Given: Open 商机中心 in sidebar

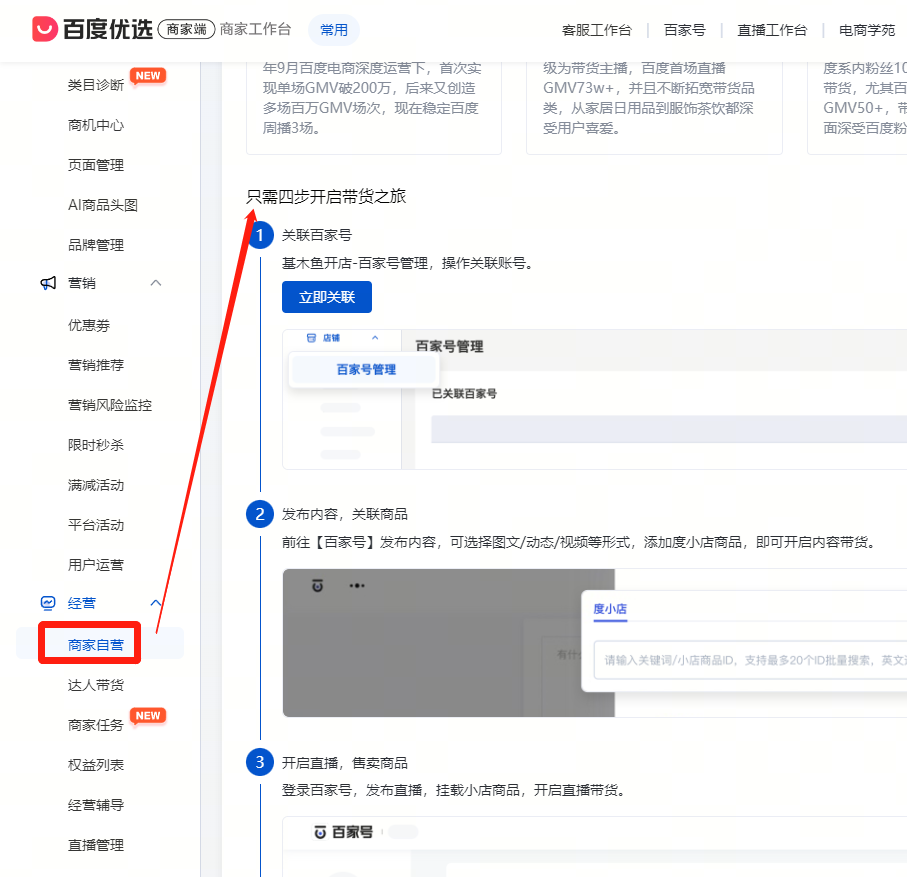Looking at the screenshot, I should [96, 125].
